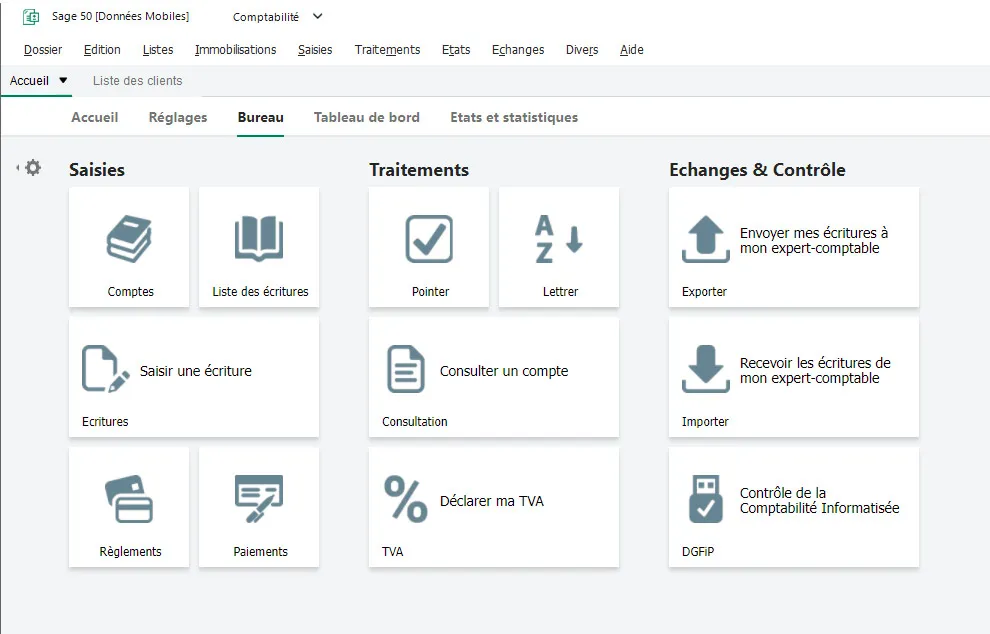The width and height of the screenshot is (990, 634).
Task: Switch to Liste des clients tab
Action: click(137, 81)
